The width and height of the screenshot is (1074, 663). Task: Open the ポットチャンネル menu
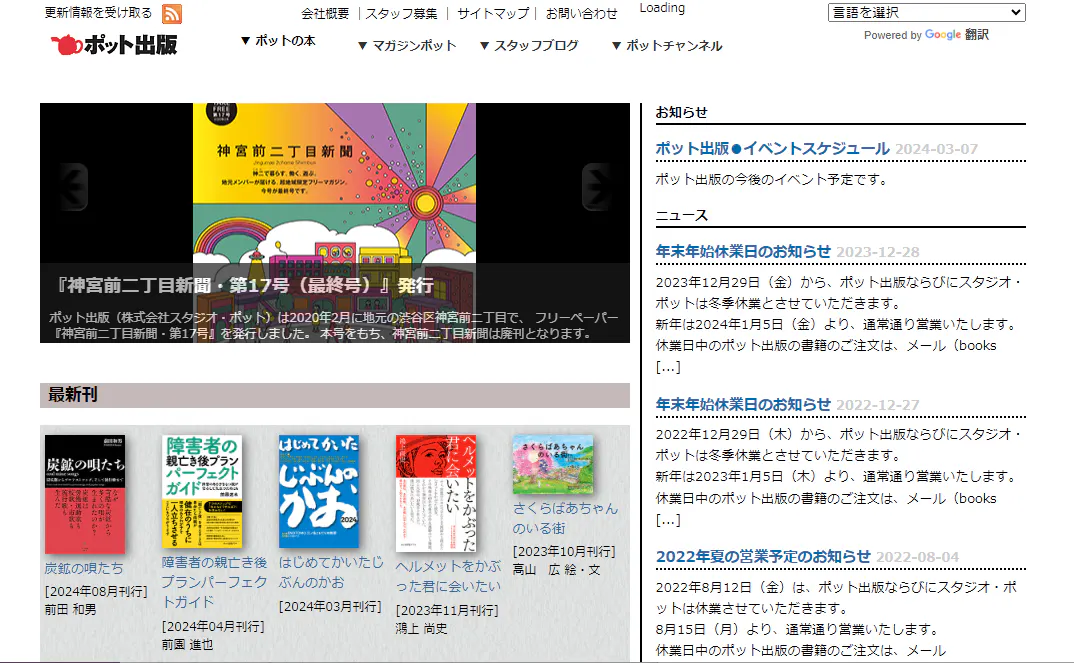coord(666,46)
